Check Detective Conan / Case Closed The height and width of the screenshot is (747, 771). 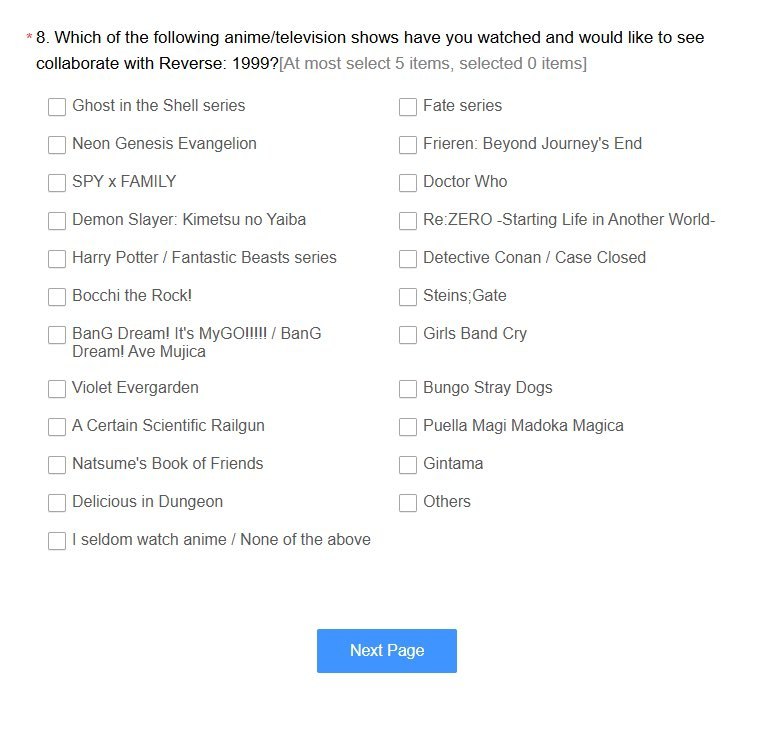pyautogui.click(x=408, y=259)
